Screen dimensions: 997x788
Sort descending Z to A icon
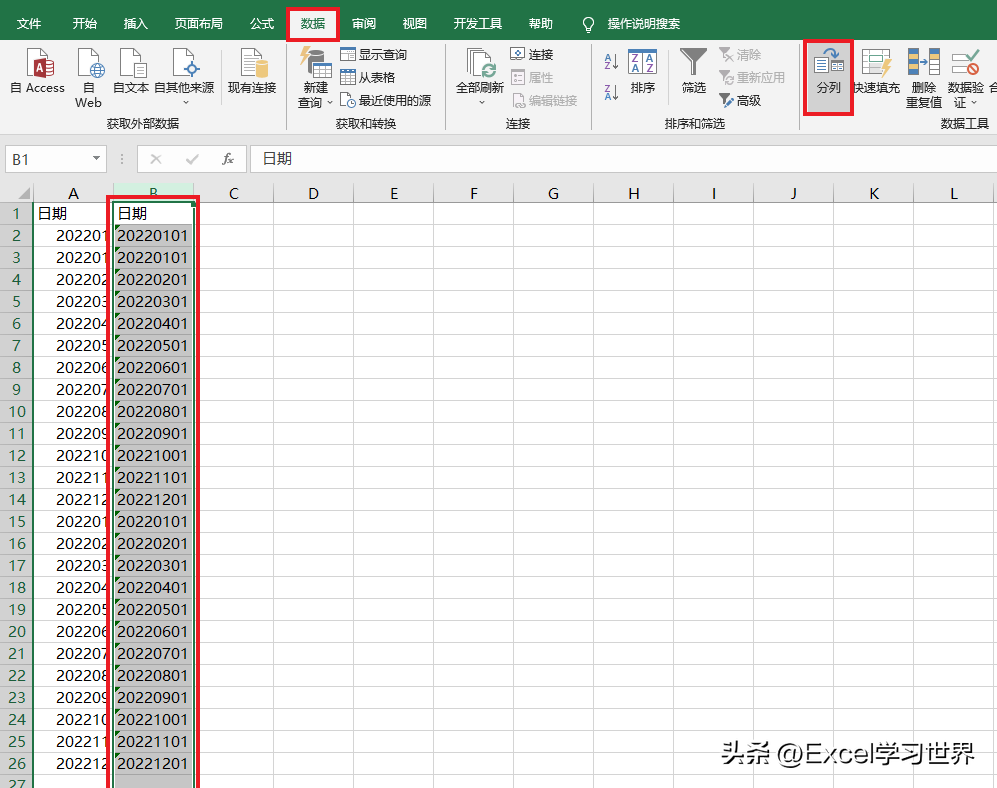(611, 93)
